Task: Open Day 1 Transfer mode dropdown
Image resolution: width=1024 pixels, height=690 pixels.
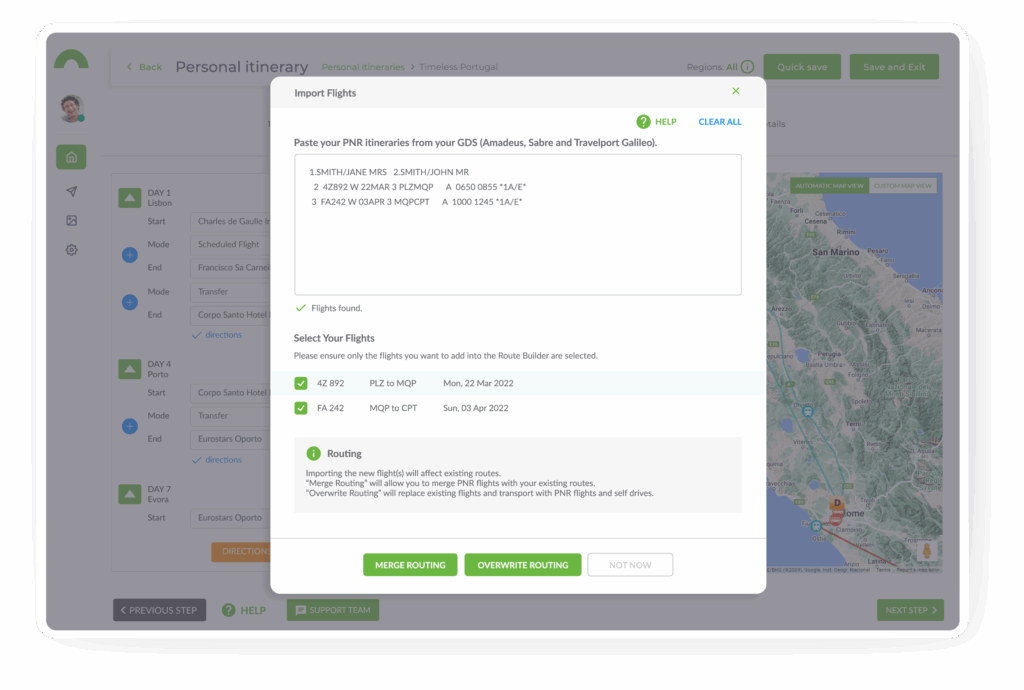Action: coord(231,292)
